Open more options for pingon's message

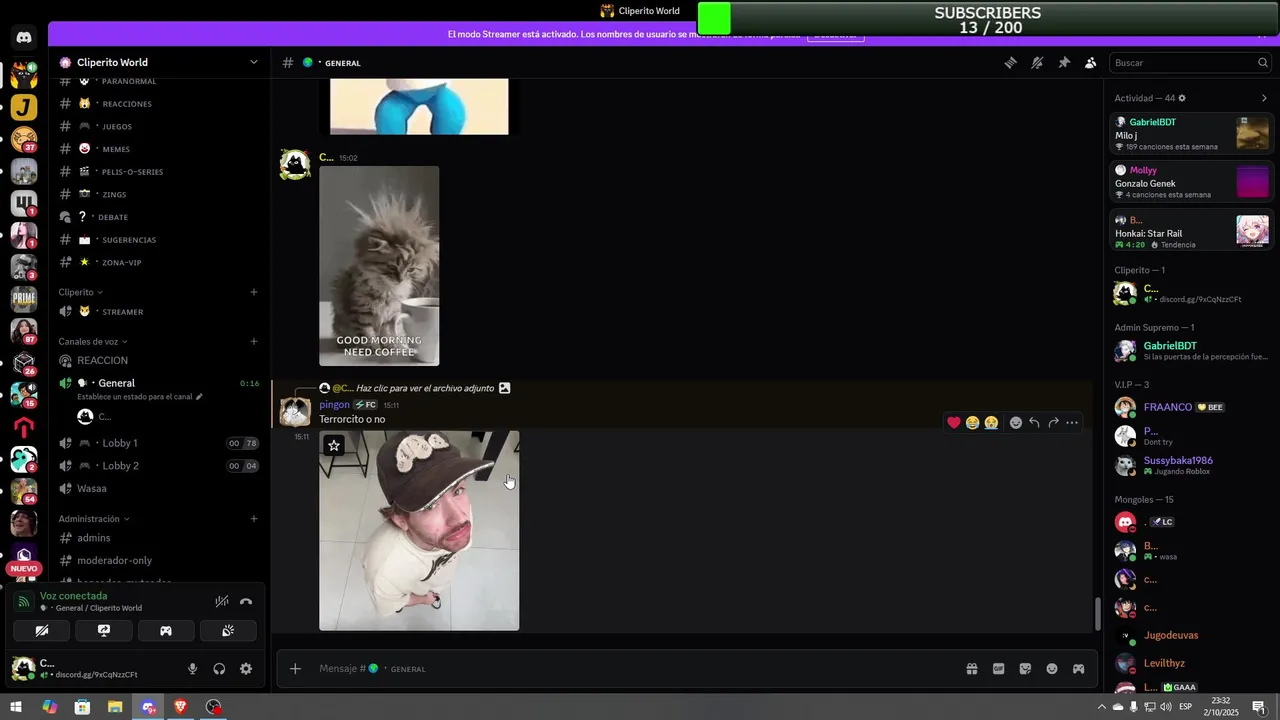[x=1072, y=422]
